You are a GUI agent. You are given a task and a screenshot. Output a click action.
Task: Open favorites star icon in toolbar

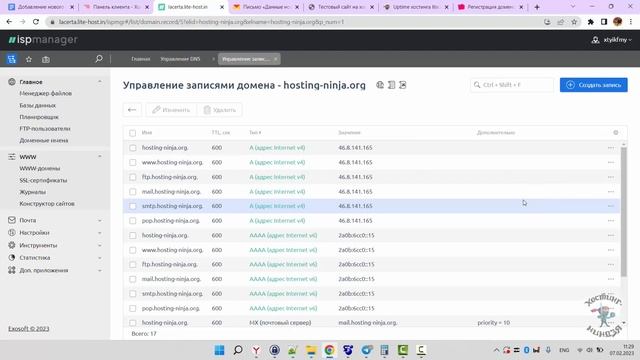coord(29,59)
